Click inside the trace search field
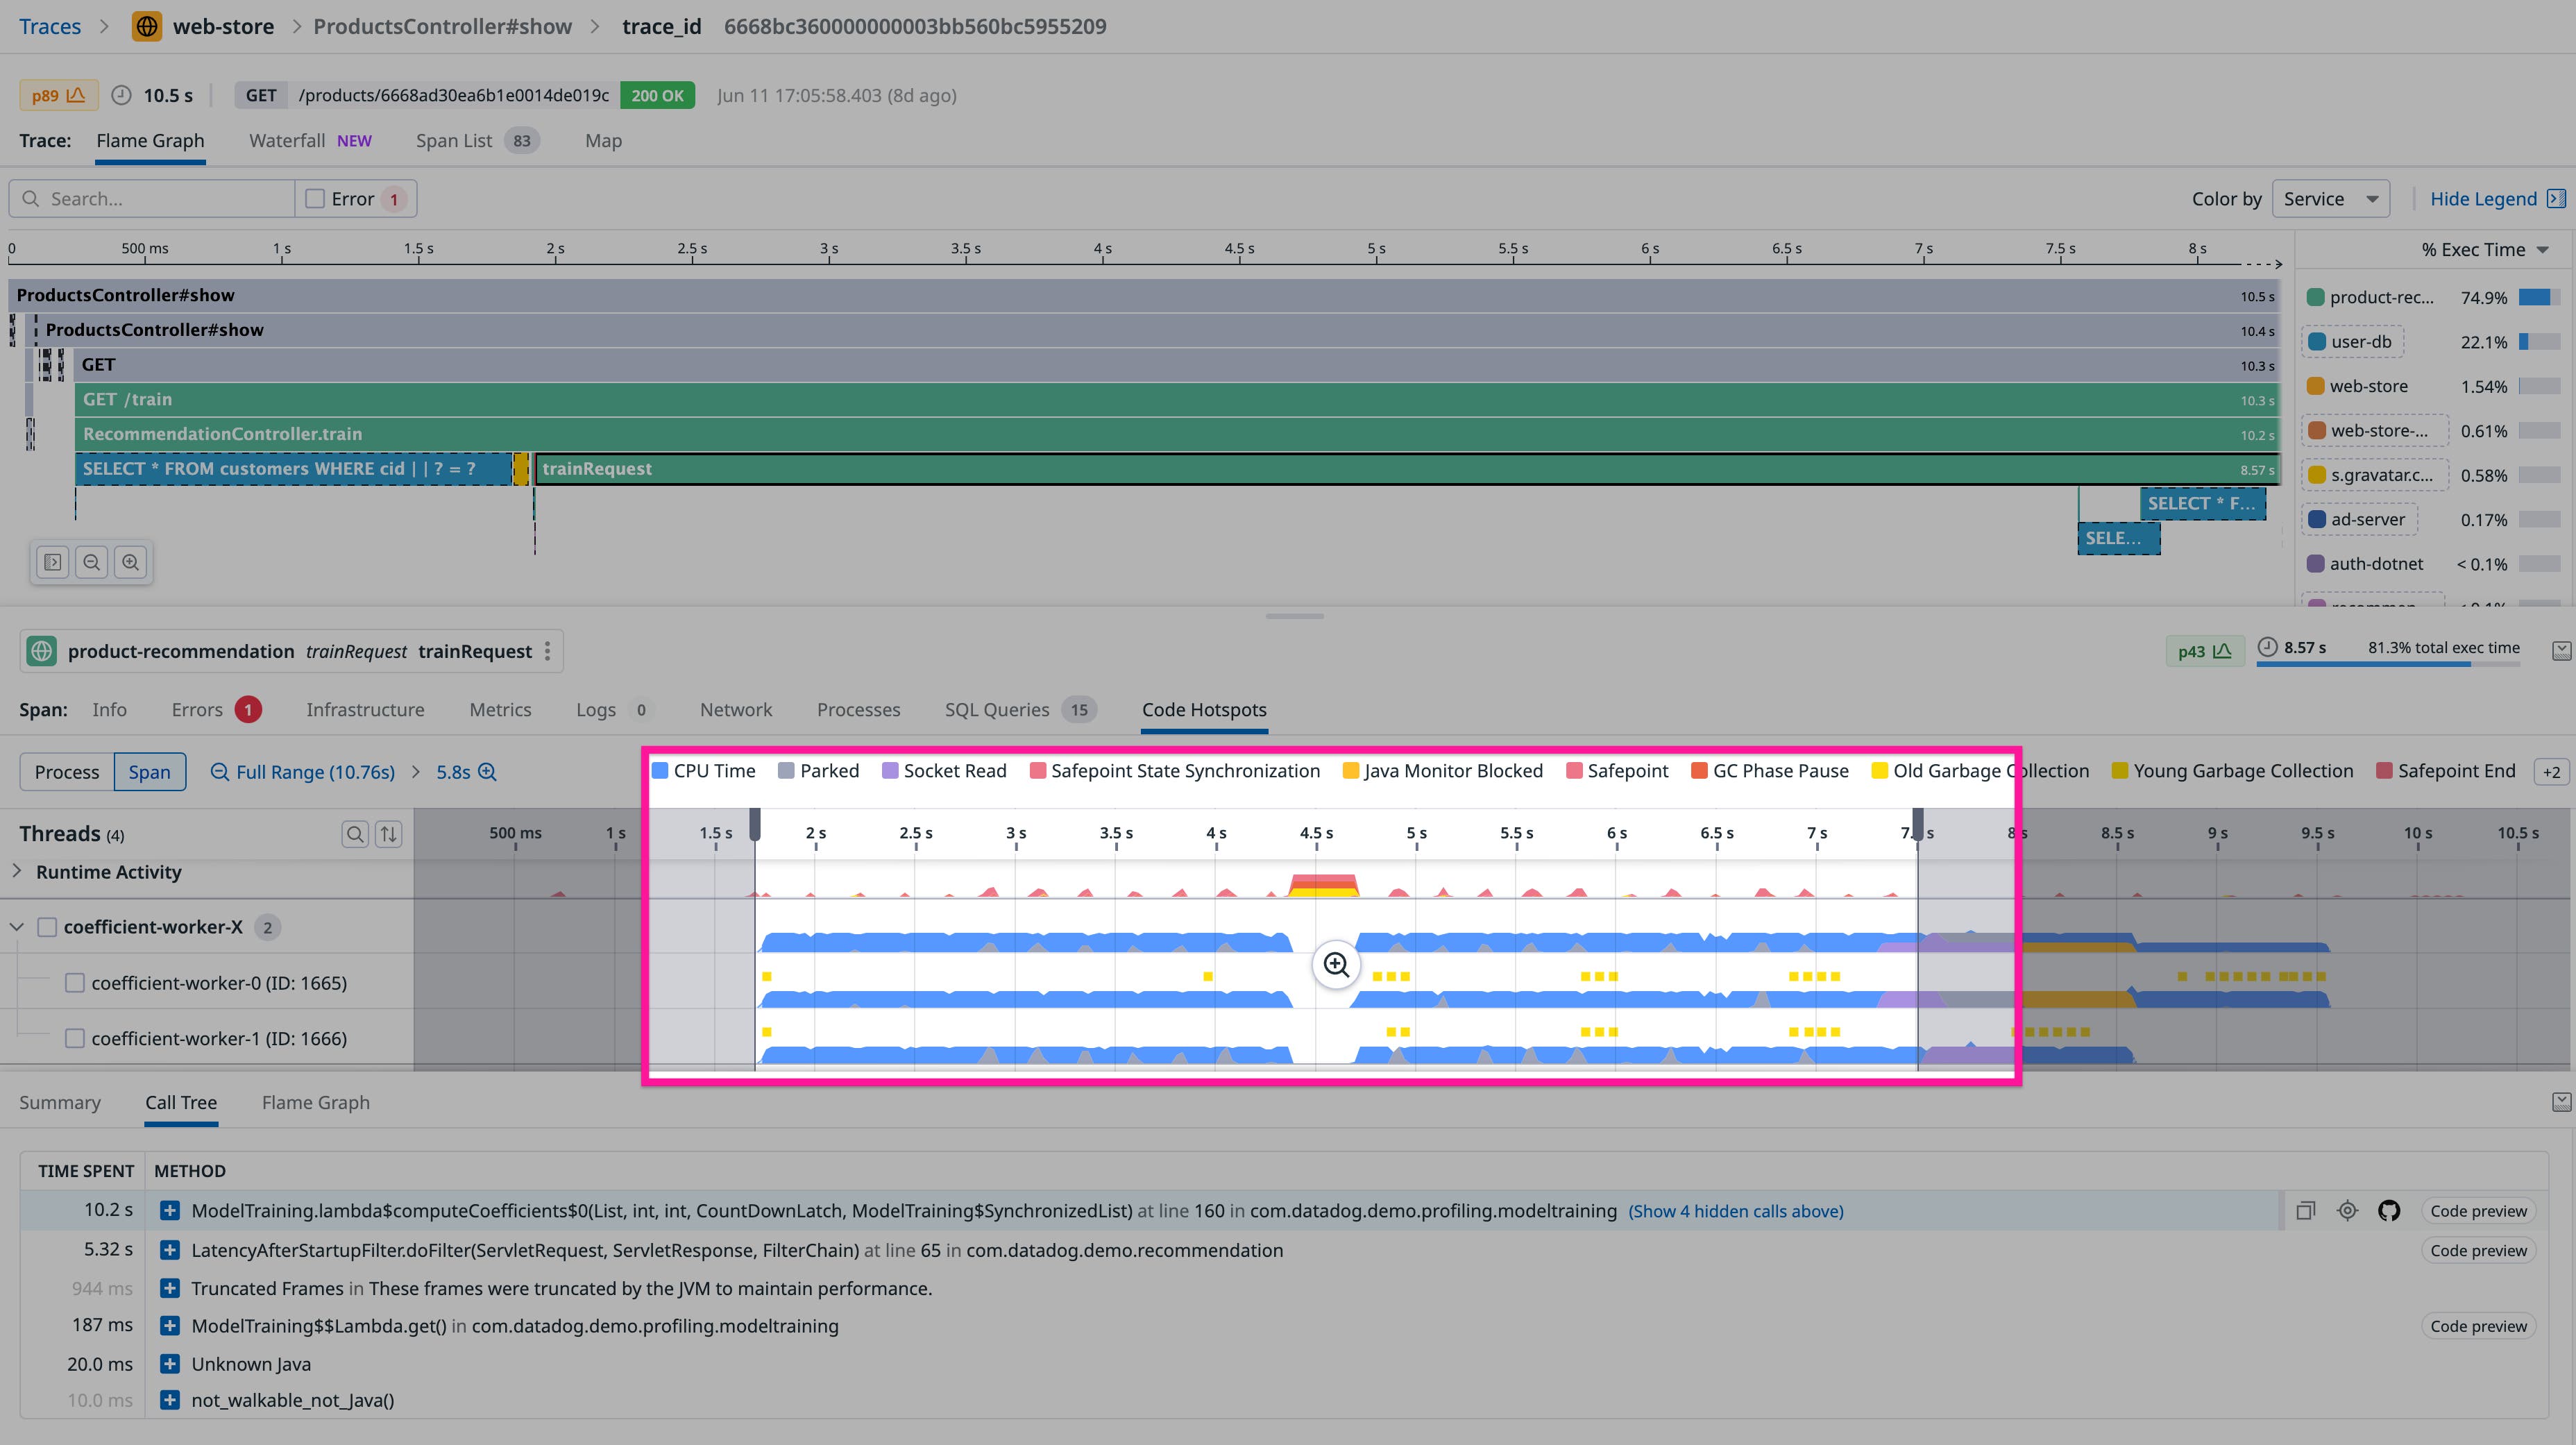Image resolution: width=2576 pixels, height=1445 pixels. coord(150,198)
